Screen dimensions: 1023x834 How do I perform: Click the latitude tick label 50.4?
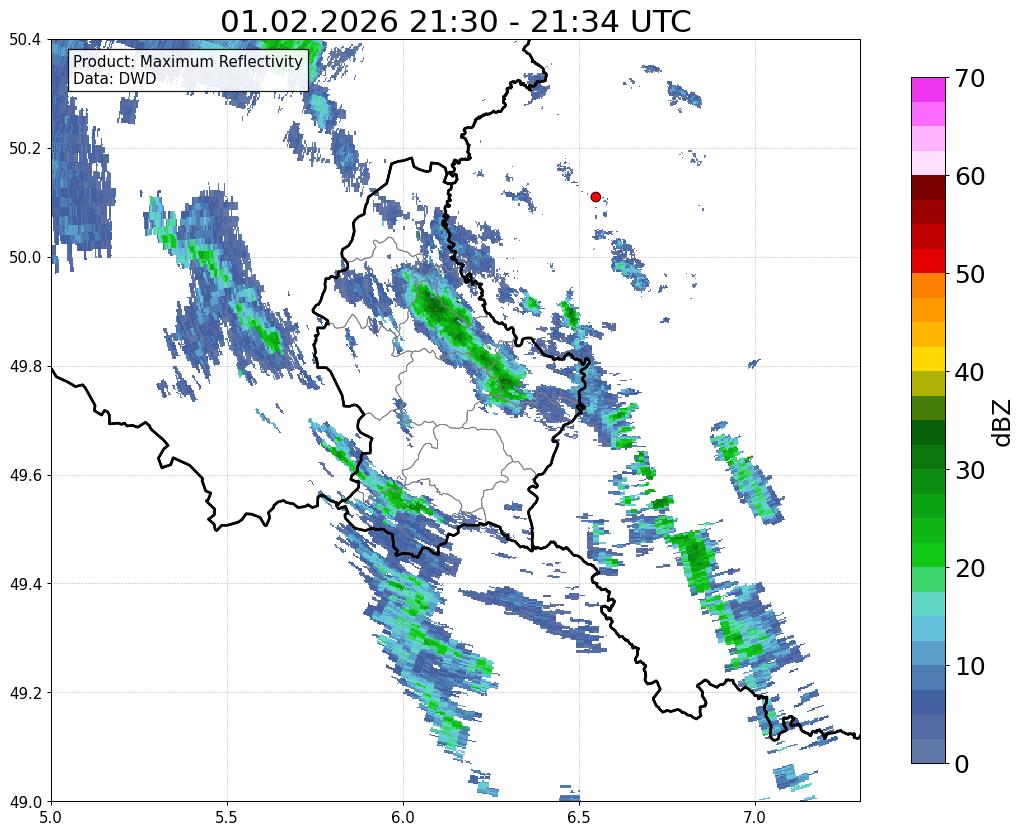click(25, 40)
